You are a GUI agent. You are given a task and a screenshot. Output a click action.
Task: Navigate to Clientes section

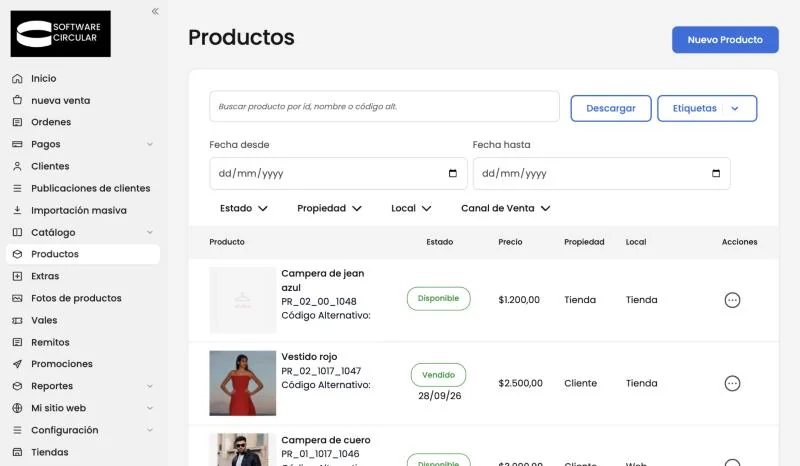coord(50,166)
